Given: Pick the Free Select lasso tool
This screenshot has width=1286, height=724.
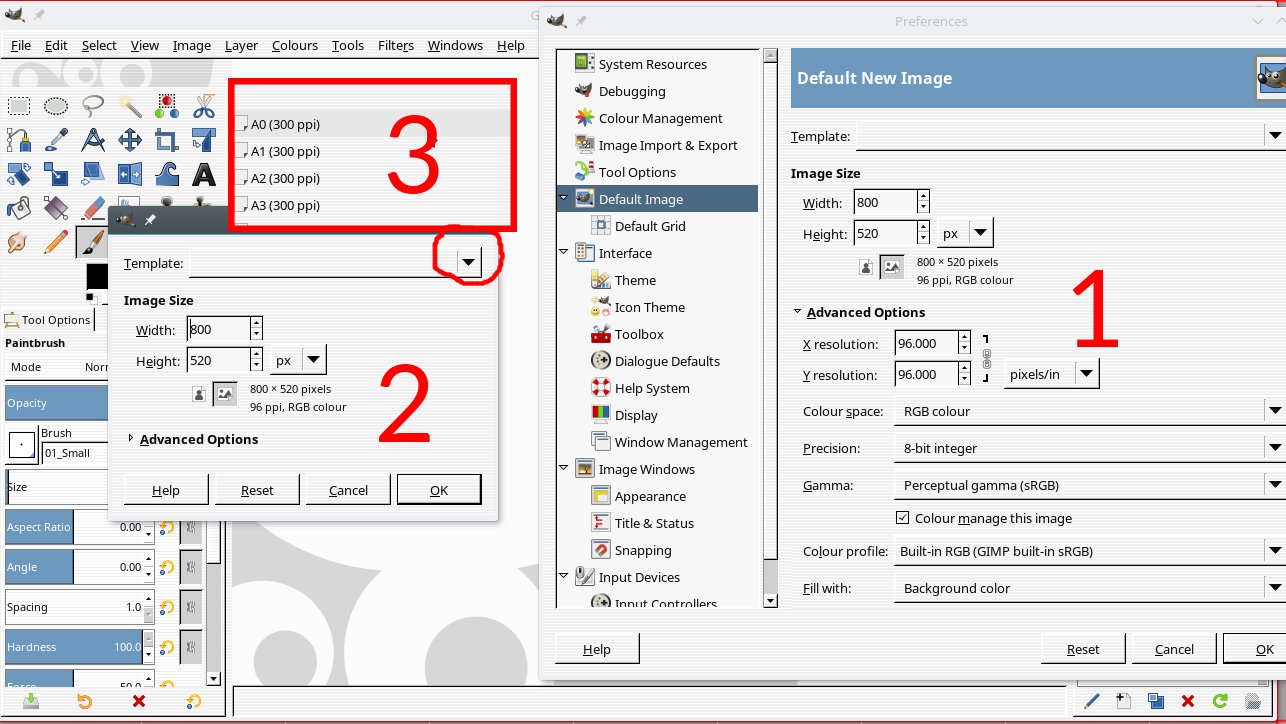Looking at the screenshot, I should [x=93, y=105].
